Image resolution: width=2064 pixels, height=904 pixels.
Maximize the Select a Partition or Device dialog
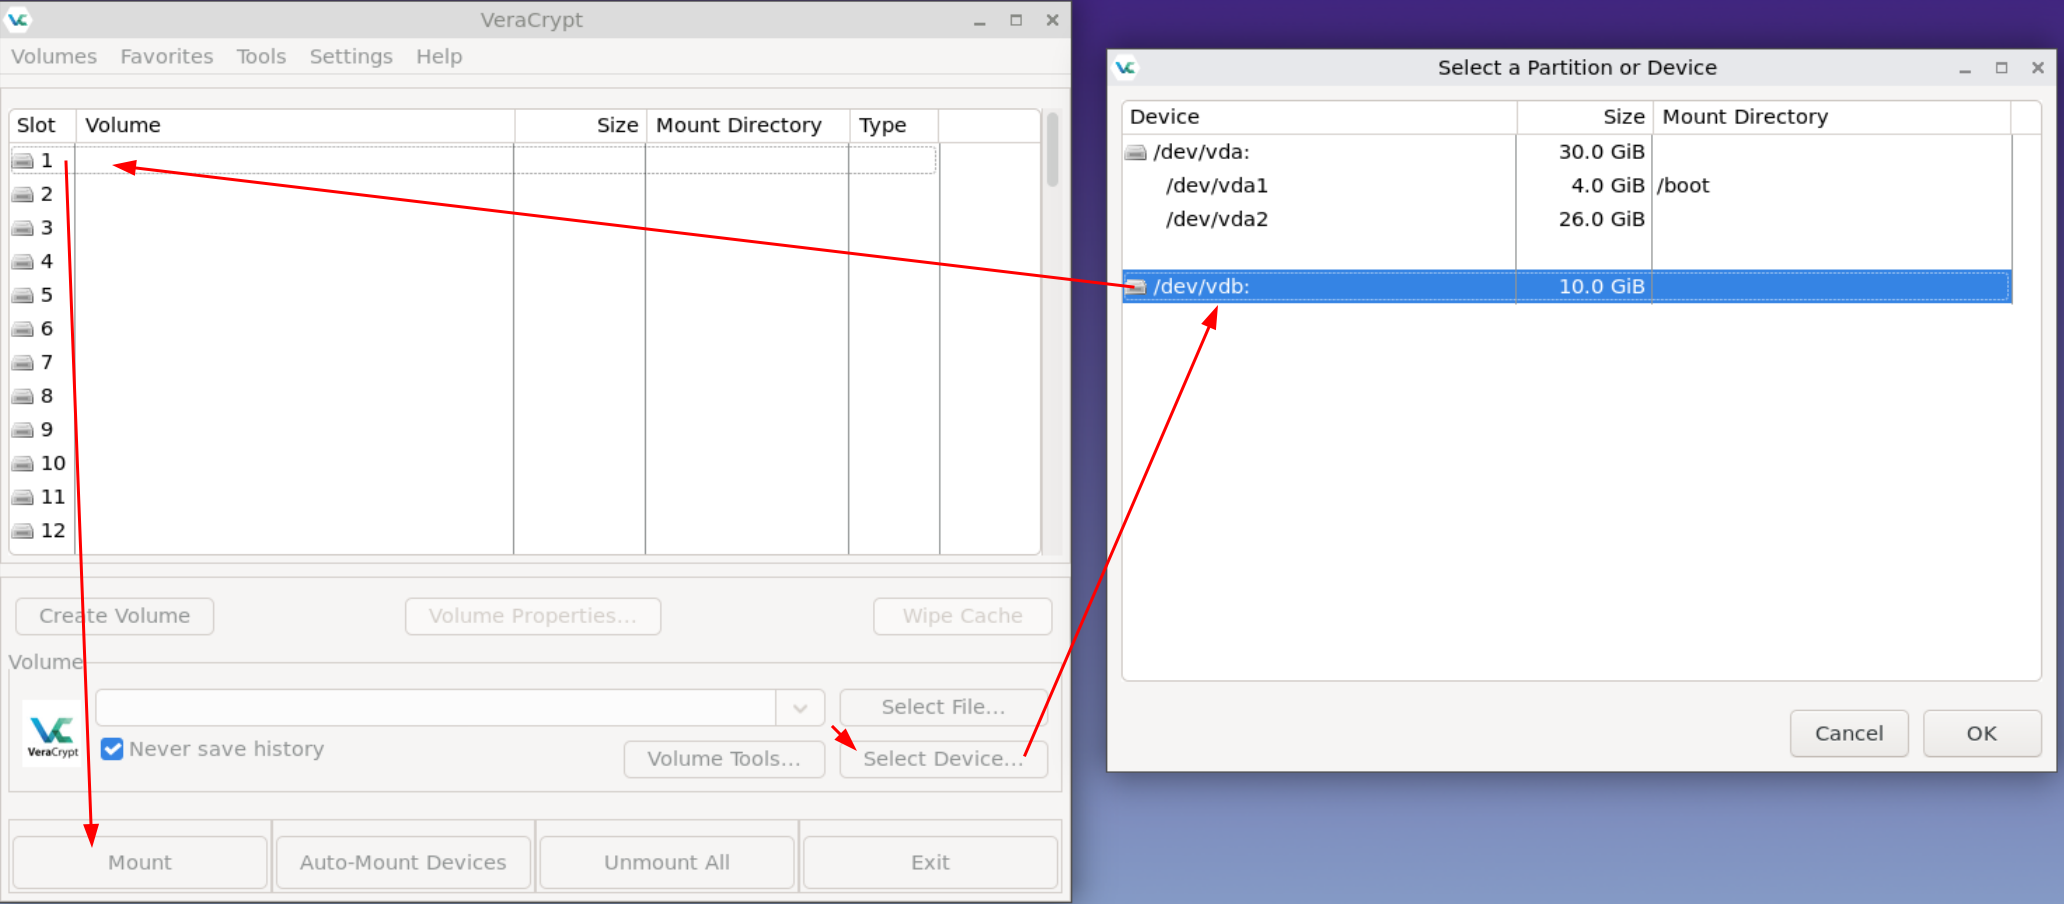point(2001,68)
